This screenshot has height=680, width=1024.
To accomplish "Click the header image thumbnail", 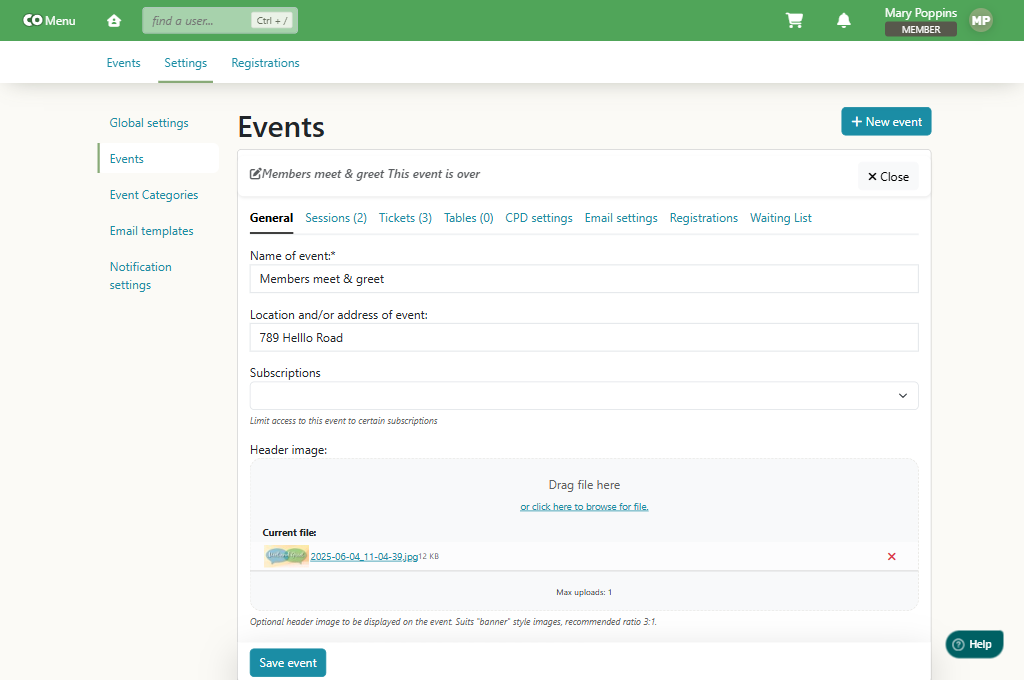I will [285, 557].
